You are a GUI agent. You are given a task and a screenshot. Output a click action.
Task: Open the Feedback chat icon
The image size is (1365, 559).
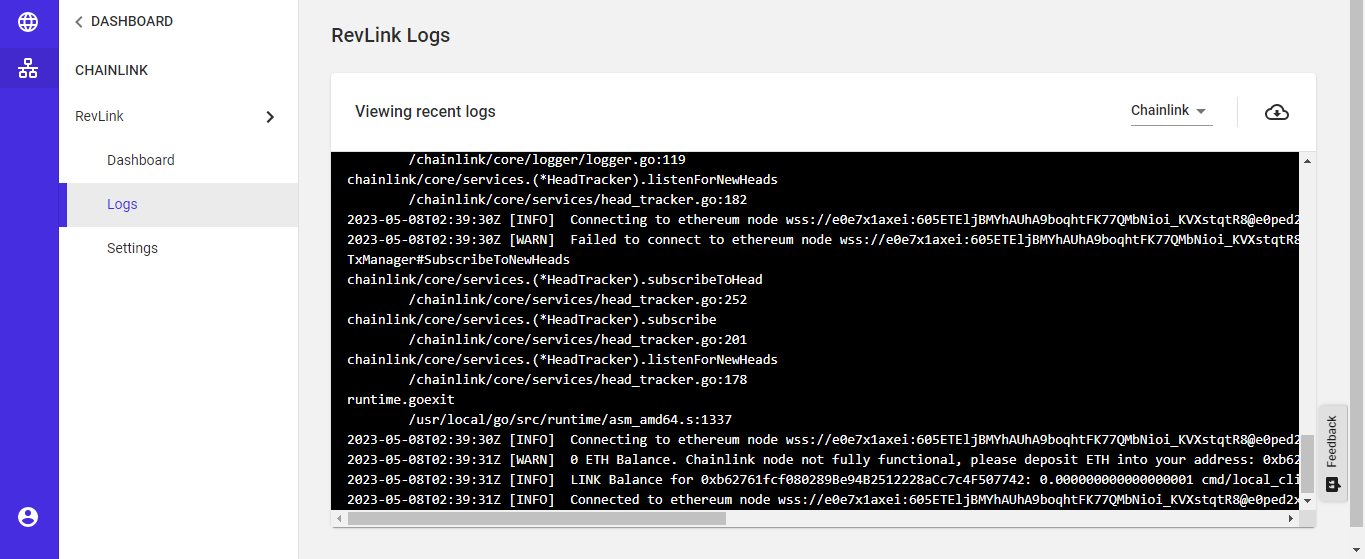(x=1332, y=485)
